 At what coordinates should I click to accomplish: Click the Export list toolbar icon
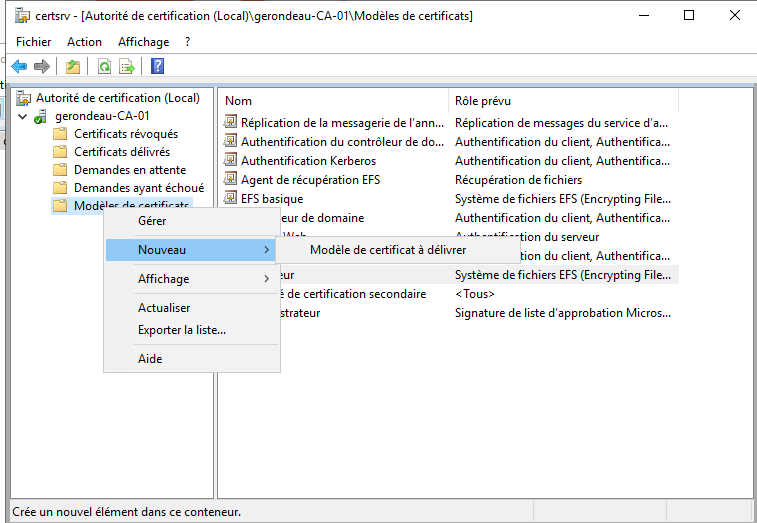(127, 67)
